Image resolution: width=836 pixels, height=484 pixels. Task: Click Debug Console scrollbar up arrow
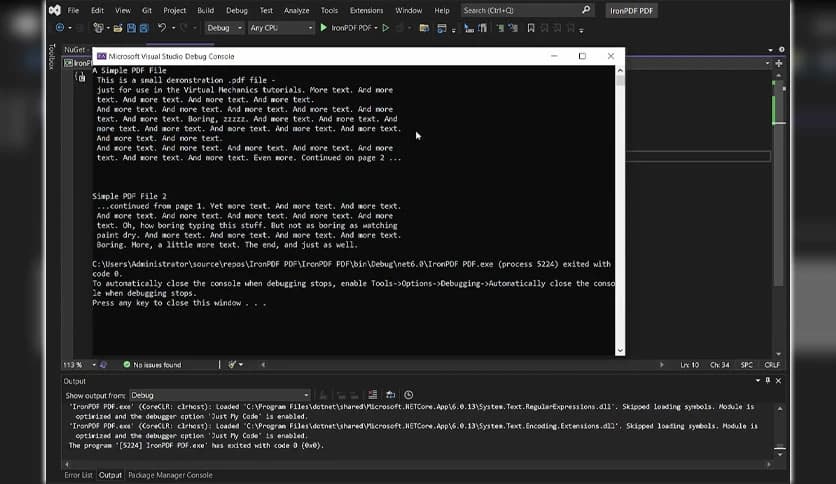click(x=620, y=70)
